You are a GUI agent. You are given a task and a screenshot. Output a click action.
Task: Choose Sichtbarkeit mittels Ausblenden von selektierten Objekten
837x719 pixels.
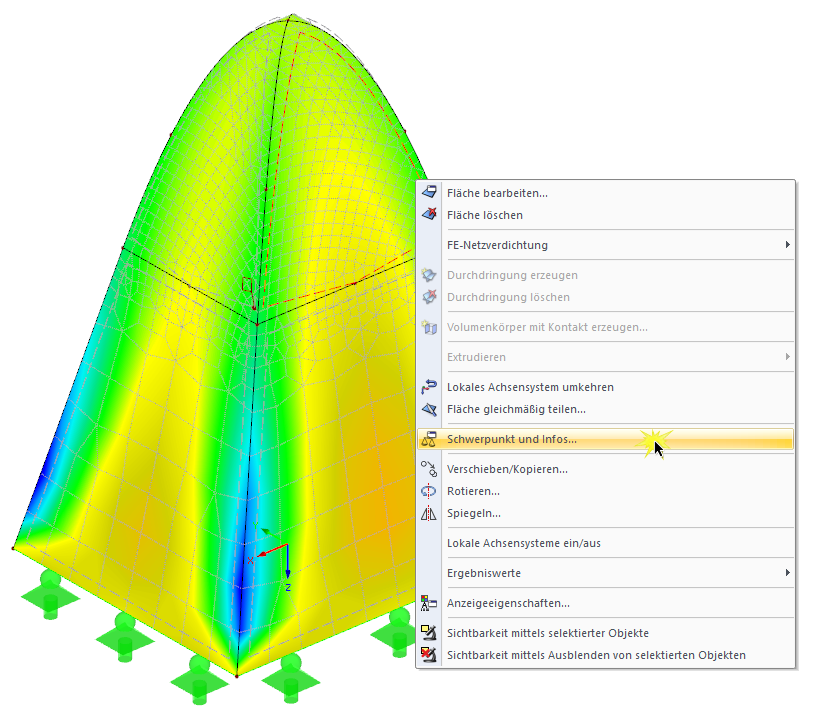pyautogui.click(x=605, y=655)
